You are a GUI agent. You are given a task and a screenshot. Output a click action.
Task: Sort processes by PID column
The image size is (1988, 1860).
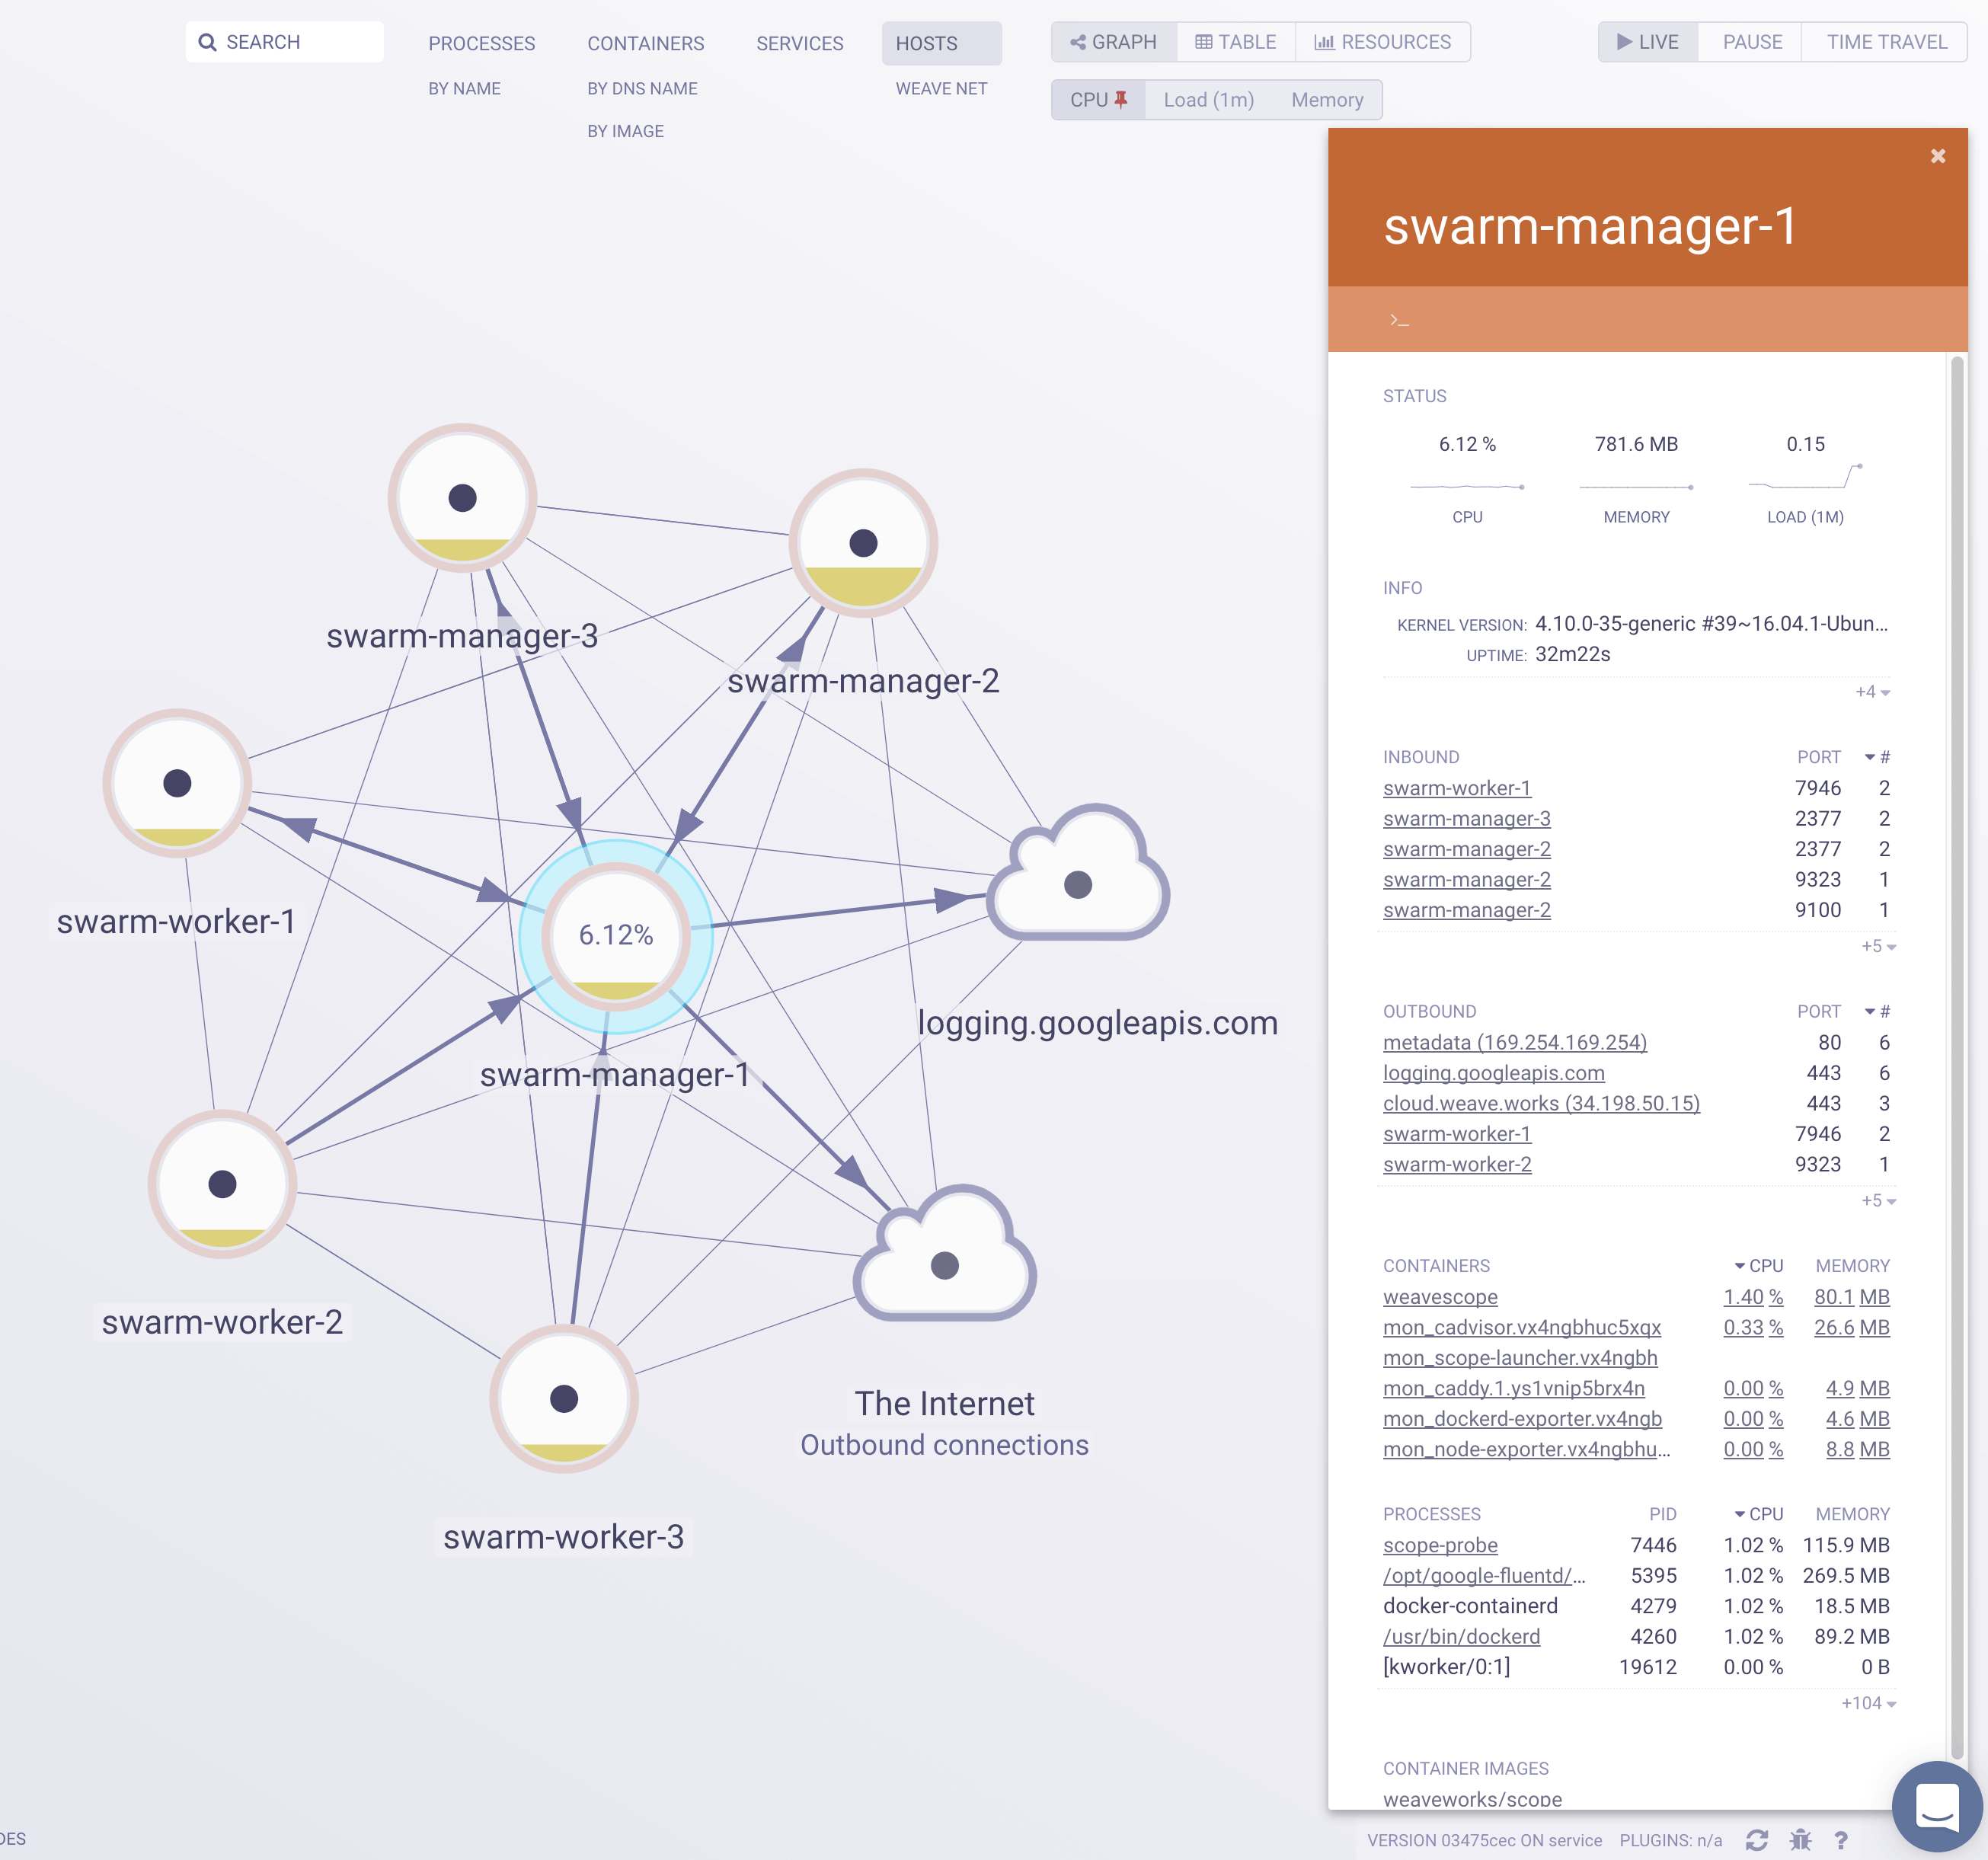click(1662, 1514)
